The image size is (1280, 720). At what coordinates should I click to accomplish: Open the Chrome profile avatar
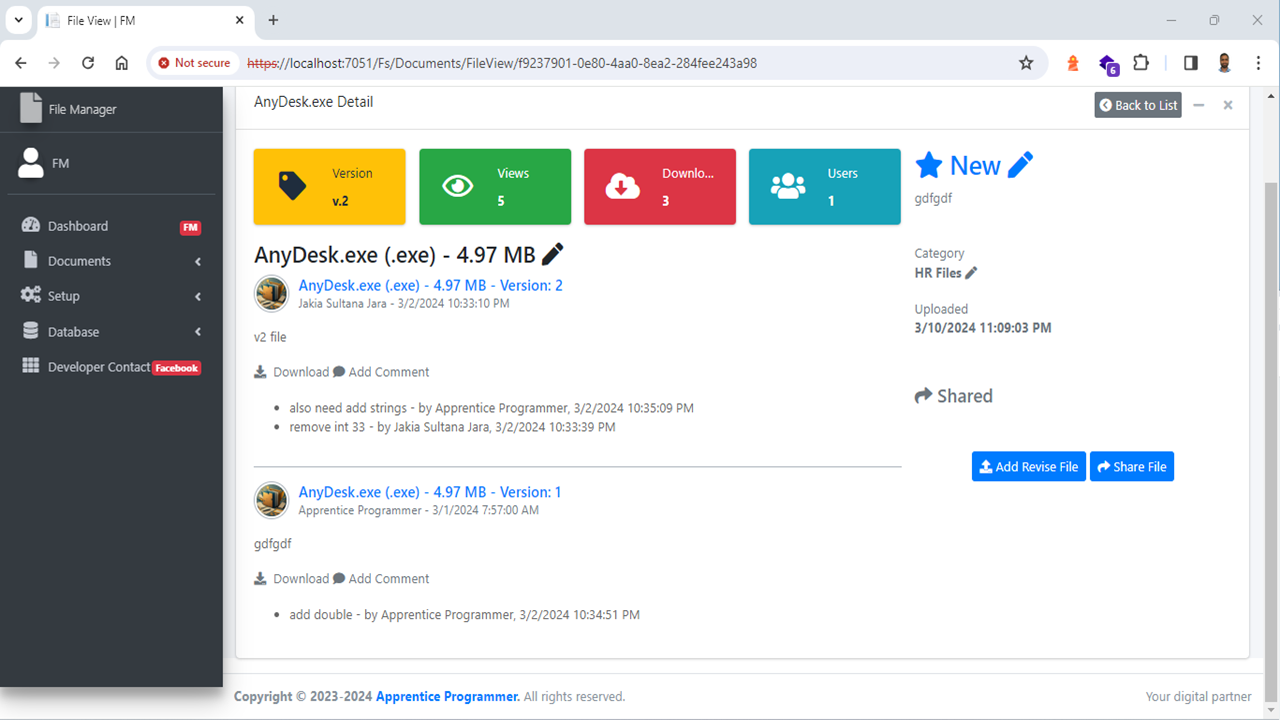click(x=1224, y=63)
